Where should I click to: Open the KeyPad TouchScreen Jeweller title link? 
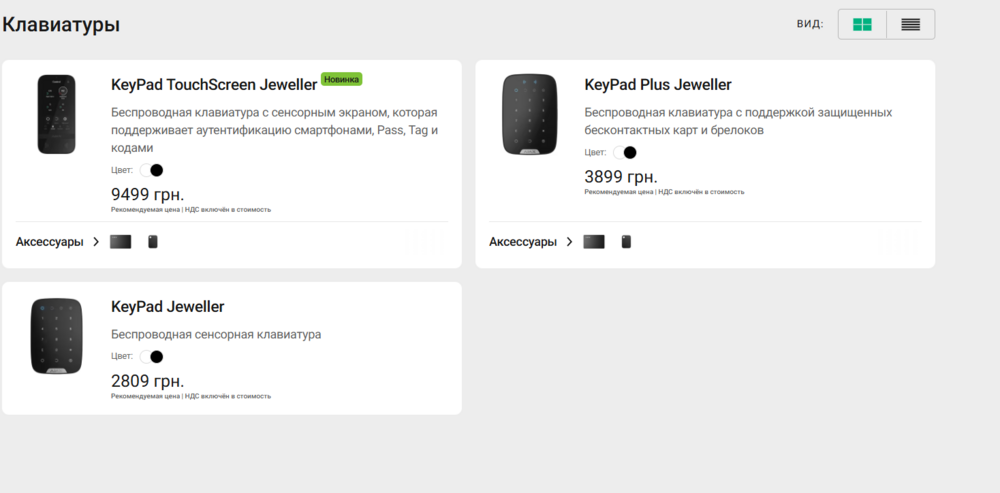click(214, 85)
